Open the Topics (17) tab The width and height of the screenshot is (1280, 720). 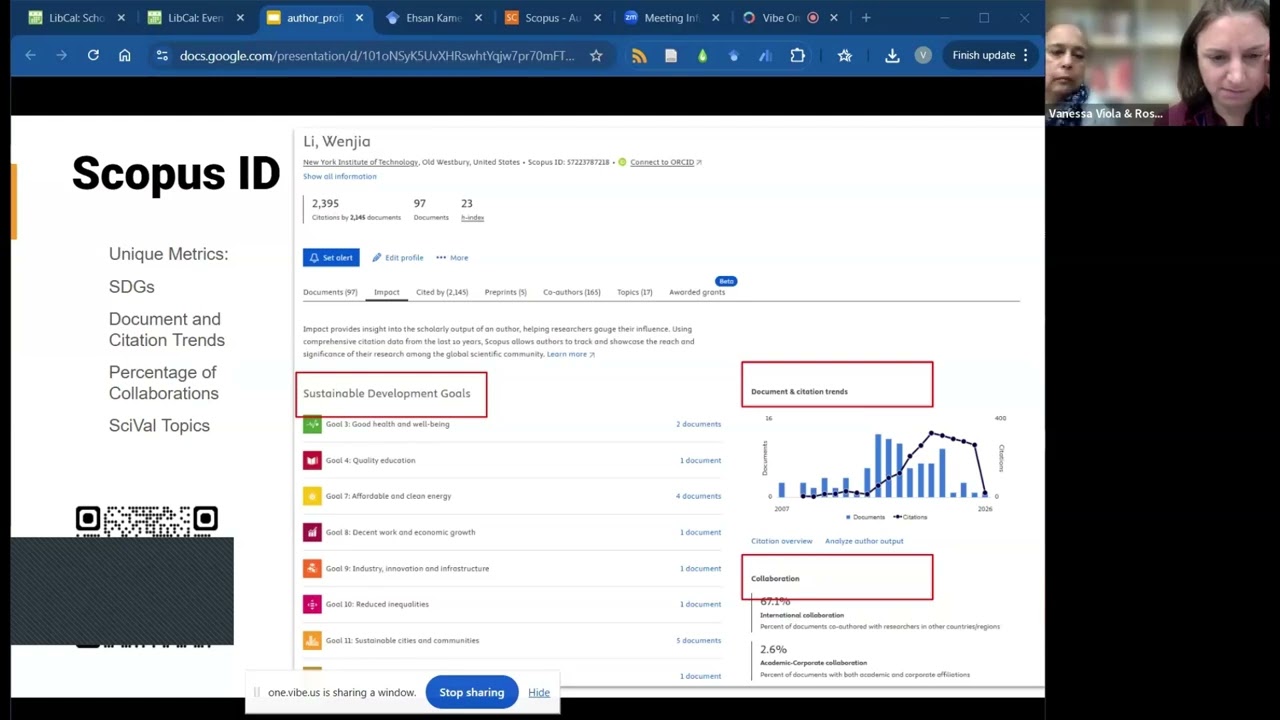click(634, 292)
